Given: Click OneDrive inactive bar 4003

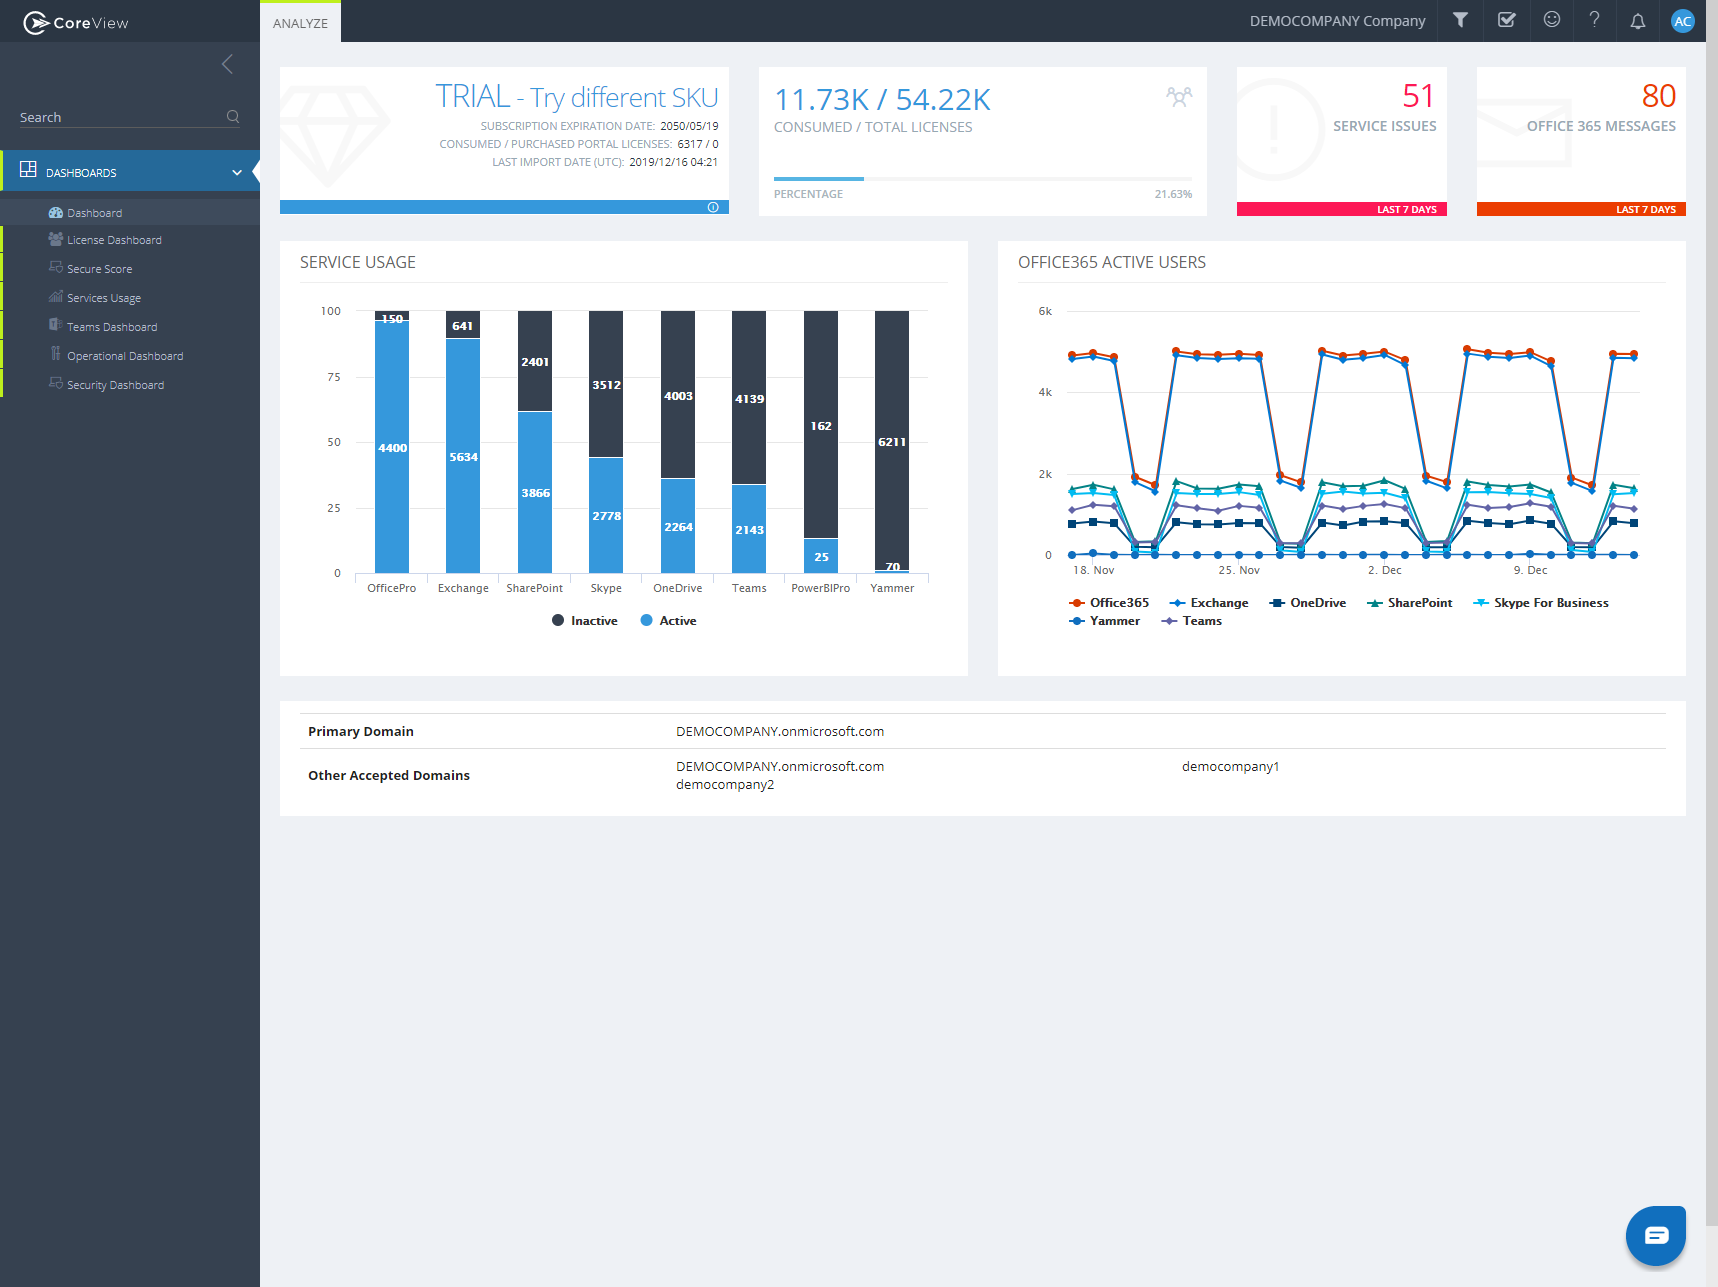Looking at the screenshot, I should coord(678,395).
